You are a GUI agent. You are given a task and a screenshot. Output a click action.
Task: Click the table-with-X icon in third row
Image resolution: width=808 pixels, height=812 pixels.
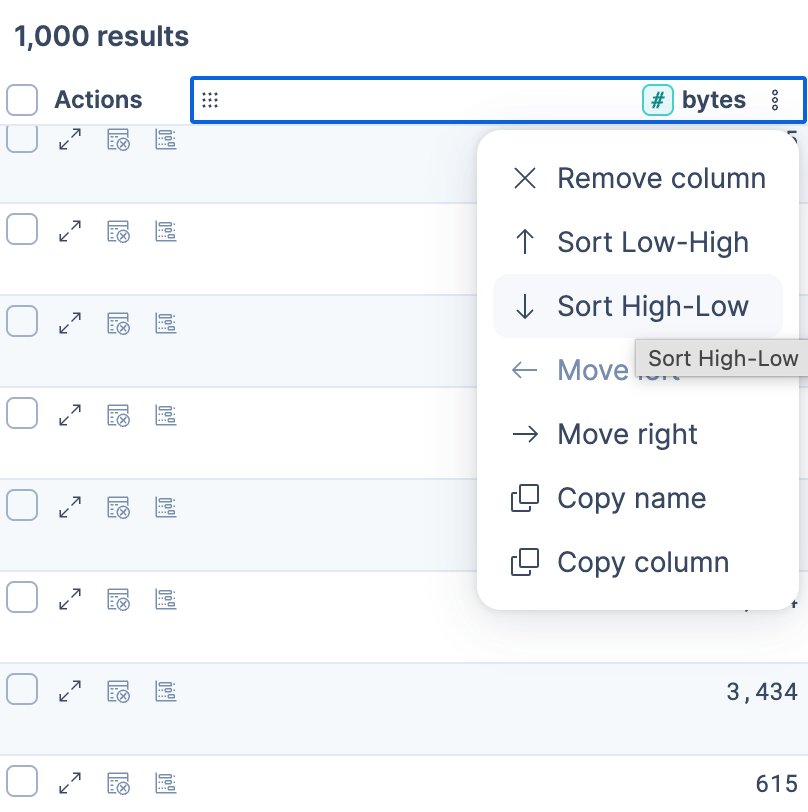click(119, 324)
